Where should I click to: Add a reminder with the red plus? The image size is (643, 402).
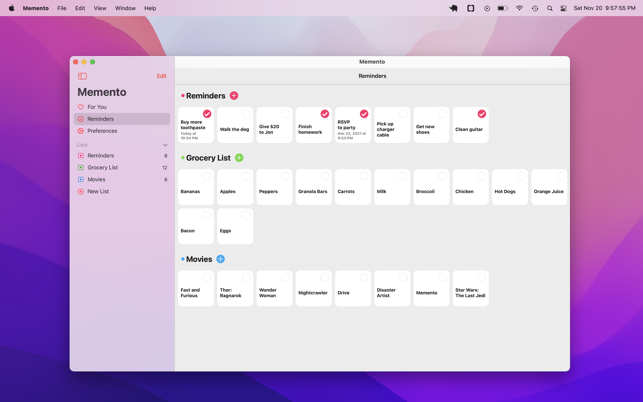pyautogui.click(x=234, y=96)
